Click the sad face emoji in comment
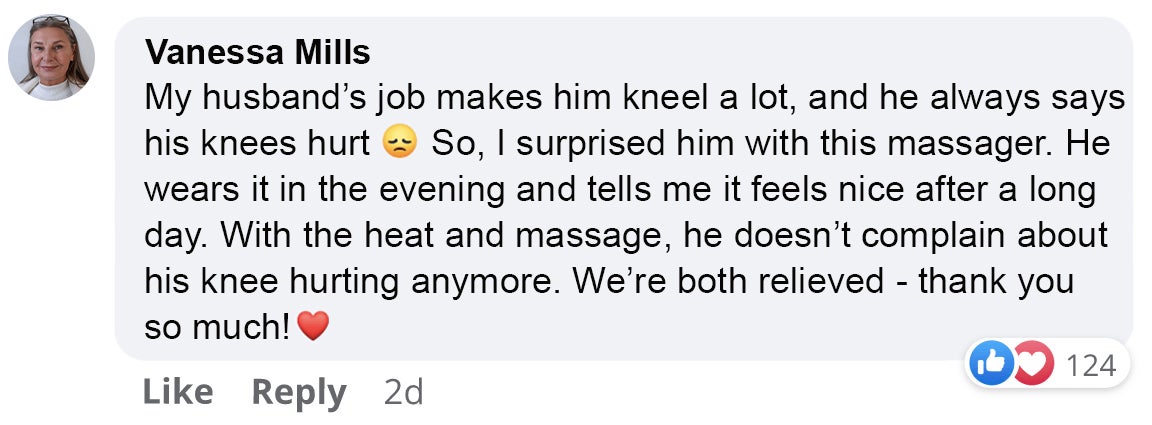 coord(400,144)
